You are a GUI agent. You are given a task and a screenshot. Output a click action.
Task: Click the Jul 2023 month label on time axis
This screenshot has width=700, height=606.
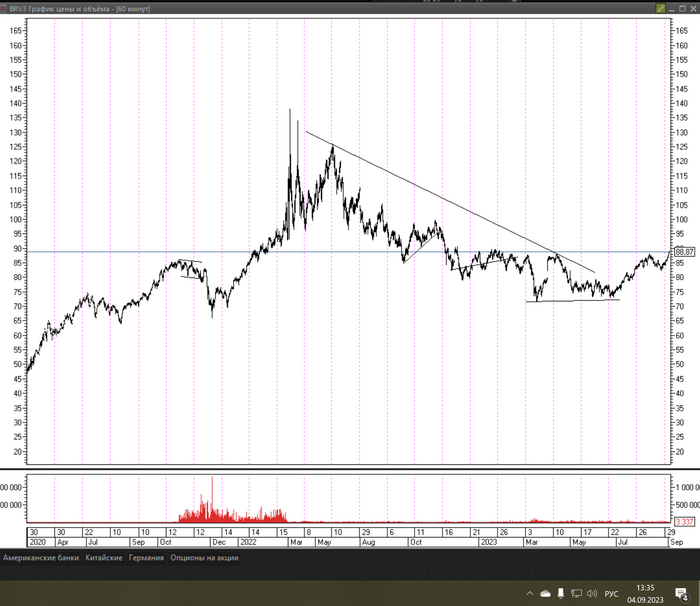coord(622,542)
